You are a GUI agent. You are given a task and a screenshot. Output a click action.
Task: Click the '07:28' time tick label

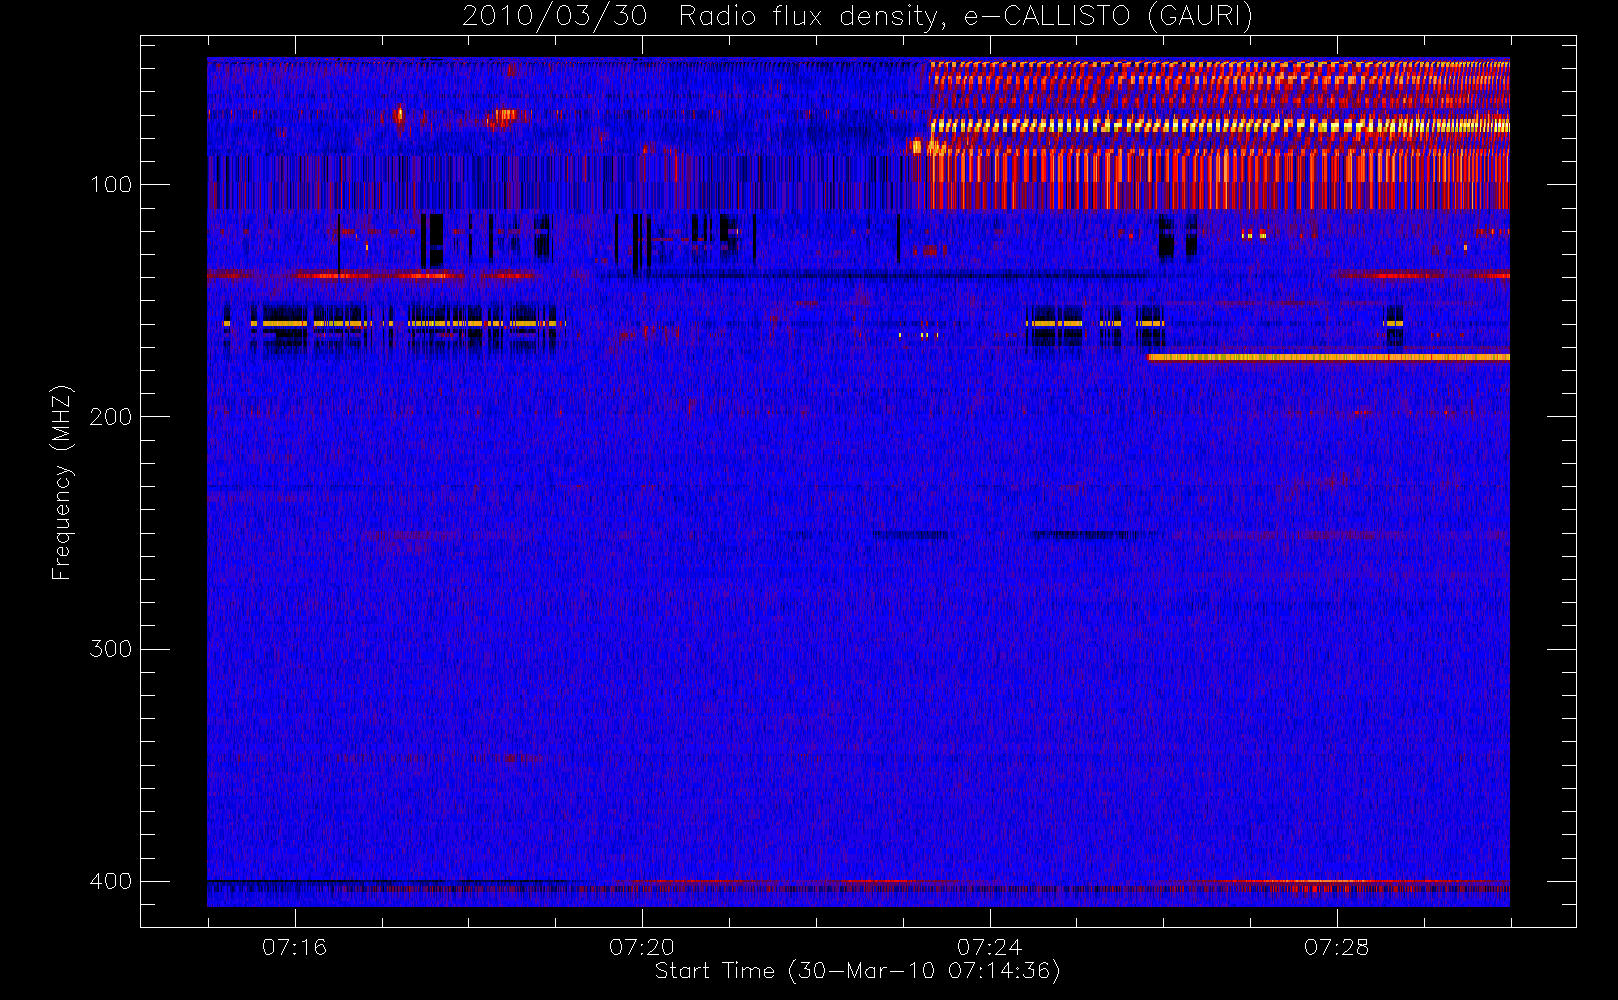click(x=1336, y=947)
